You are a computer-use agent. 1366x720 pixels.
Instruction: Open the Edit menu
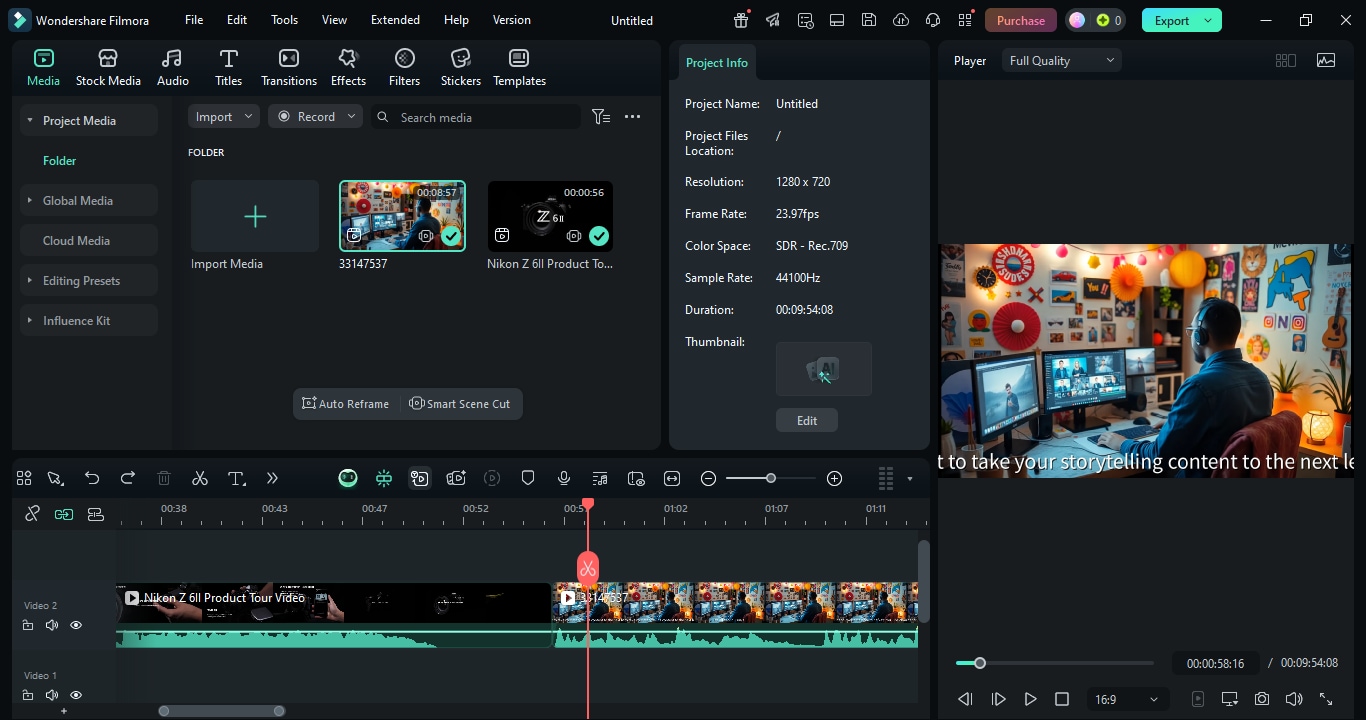[237, 20]
